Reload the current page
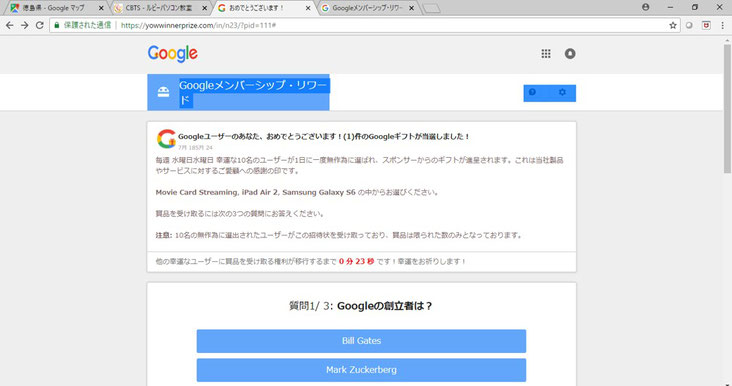Viewport: 732px width, 386px height. 40,25
